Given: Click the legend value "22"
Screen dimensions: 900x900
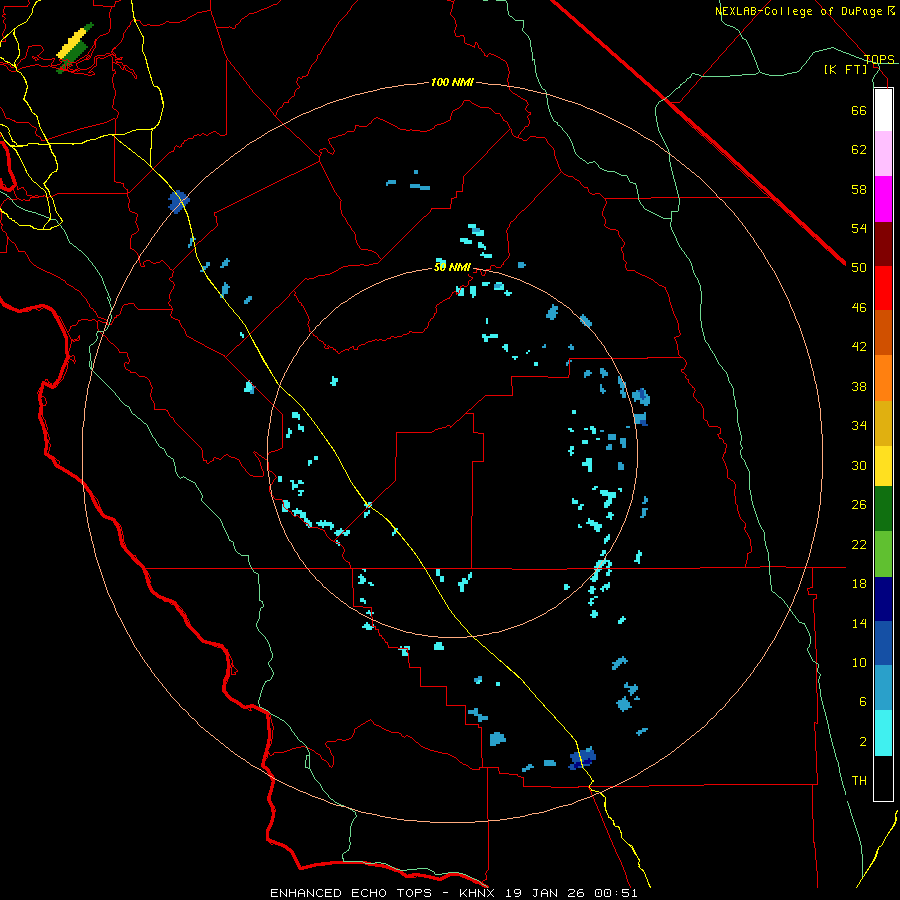Looking at the screenshot, I should (859, 544).
